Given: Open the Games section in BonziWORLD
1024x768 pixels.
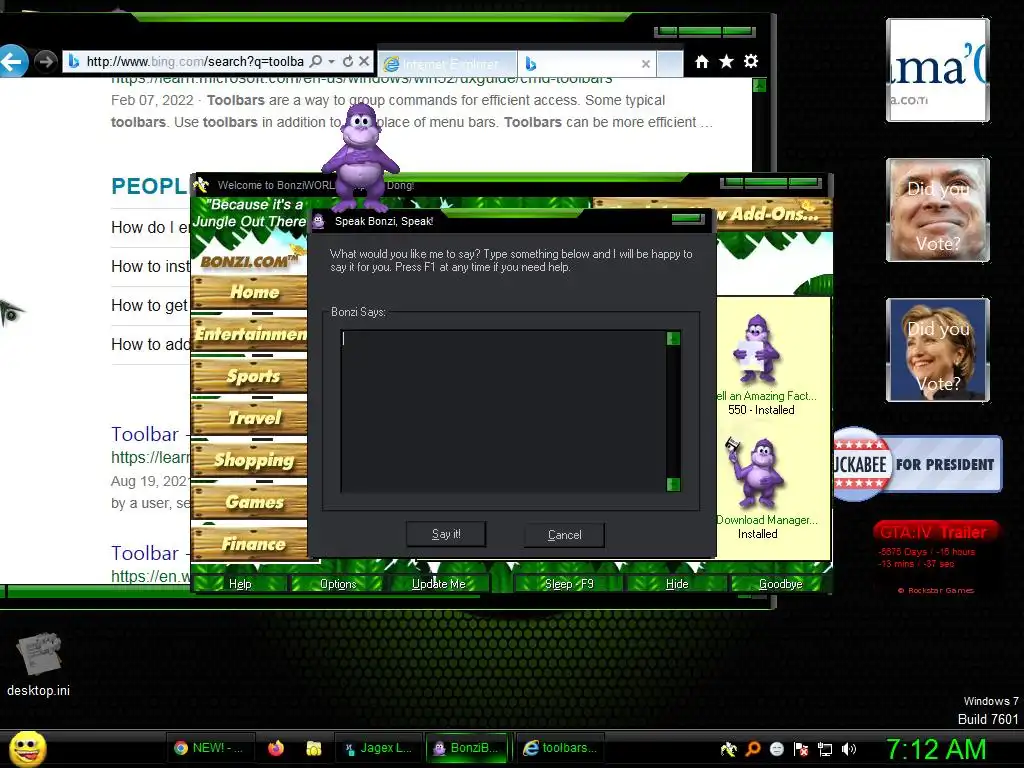Looking at the screenshot, I should pyautogui.click(x=250, y=502).
